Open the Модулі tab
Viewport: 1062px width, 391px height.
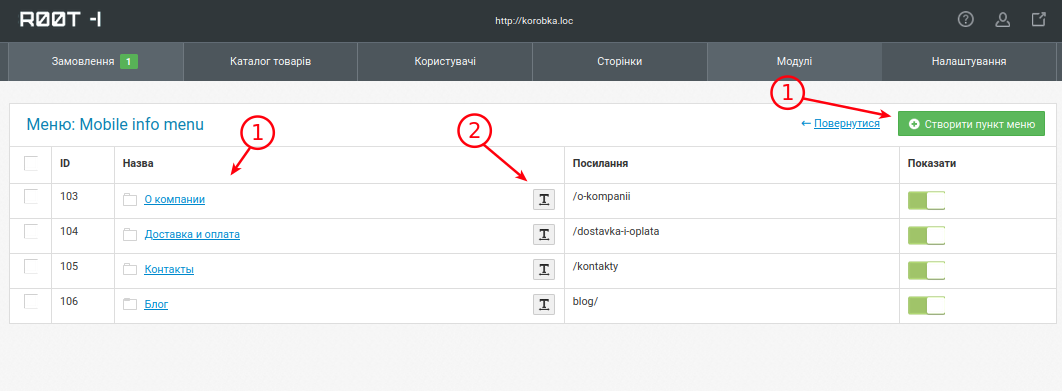[794, 62]
